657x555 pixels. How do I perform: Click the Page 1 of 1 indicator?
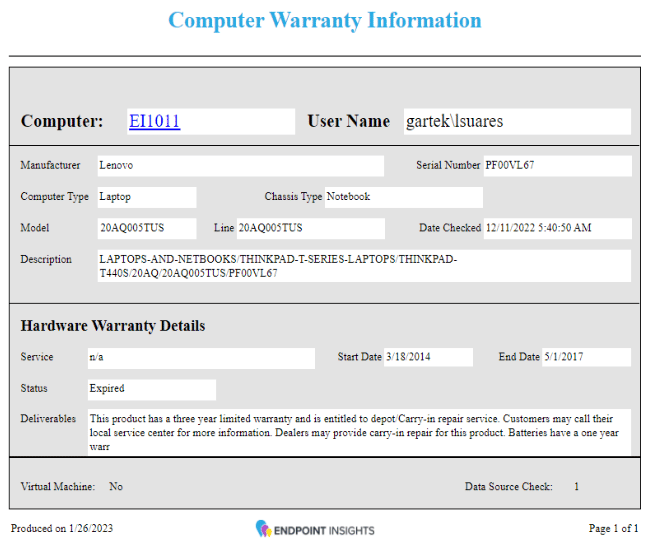coord(613,529)
